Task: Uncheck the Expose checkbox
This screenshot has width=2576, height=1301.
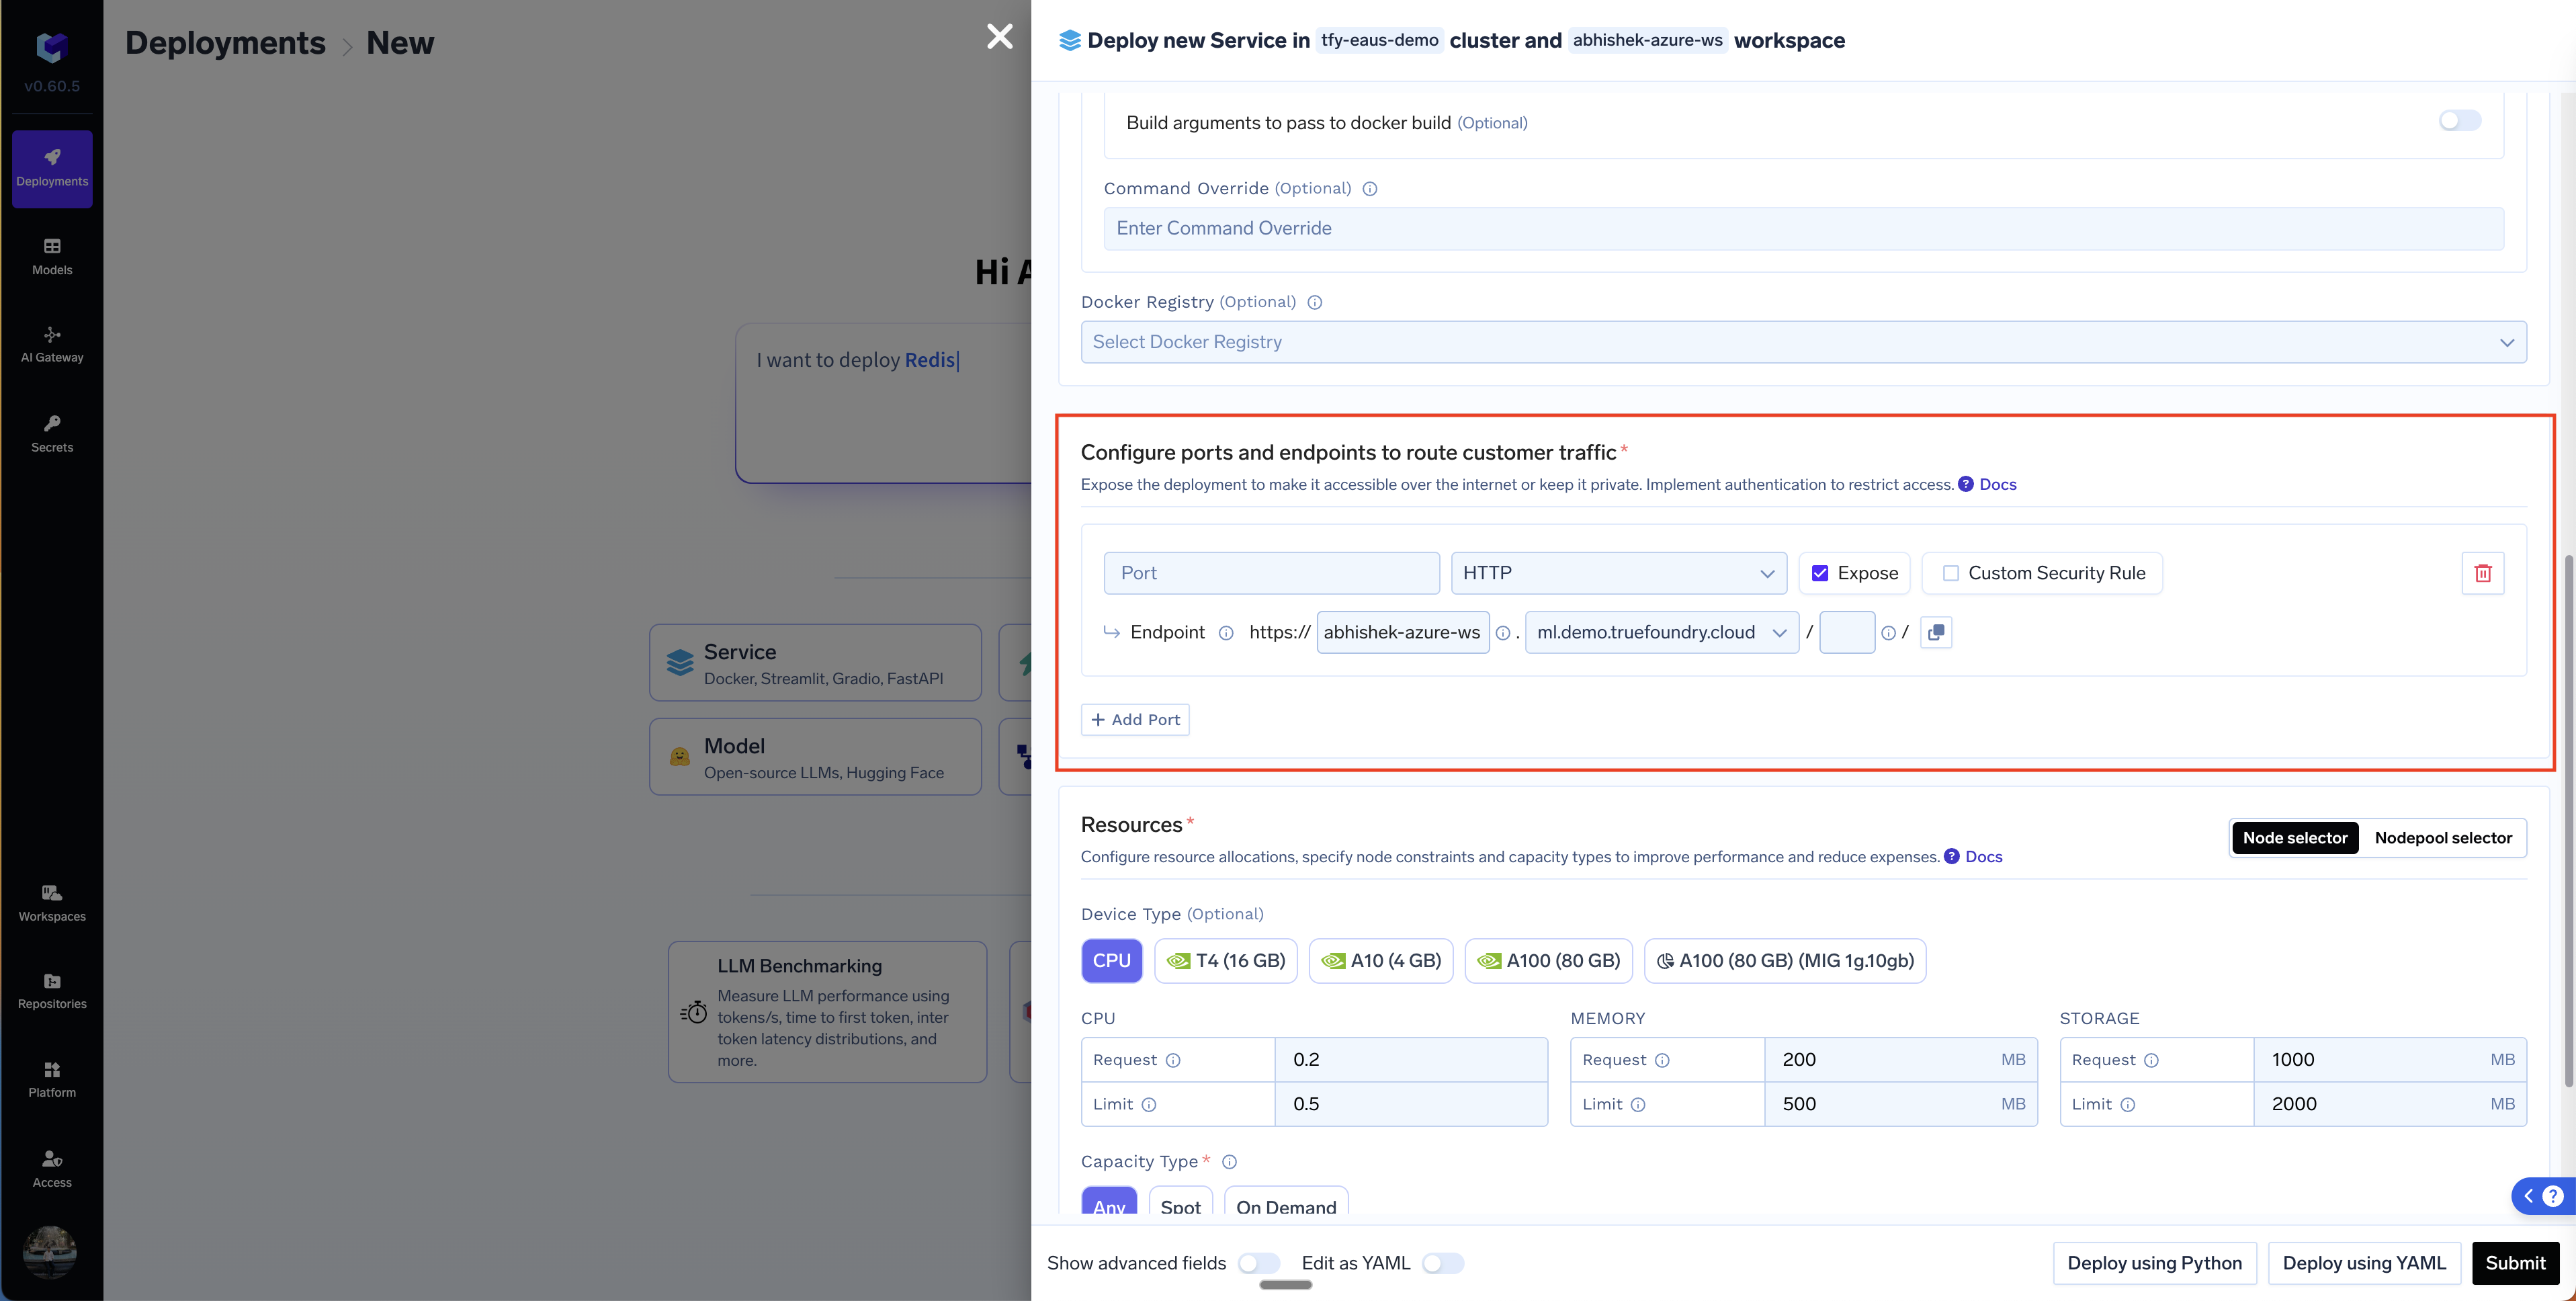Action: [x=1820, y=573]
